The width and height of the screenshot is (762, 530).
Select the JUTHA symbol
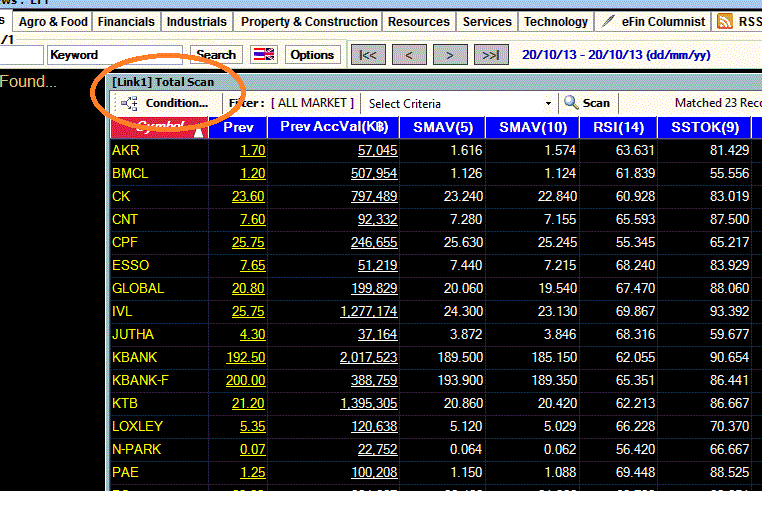tap(133, 334)
